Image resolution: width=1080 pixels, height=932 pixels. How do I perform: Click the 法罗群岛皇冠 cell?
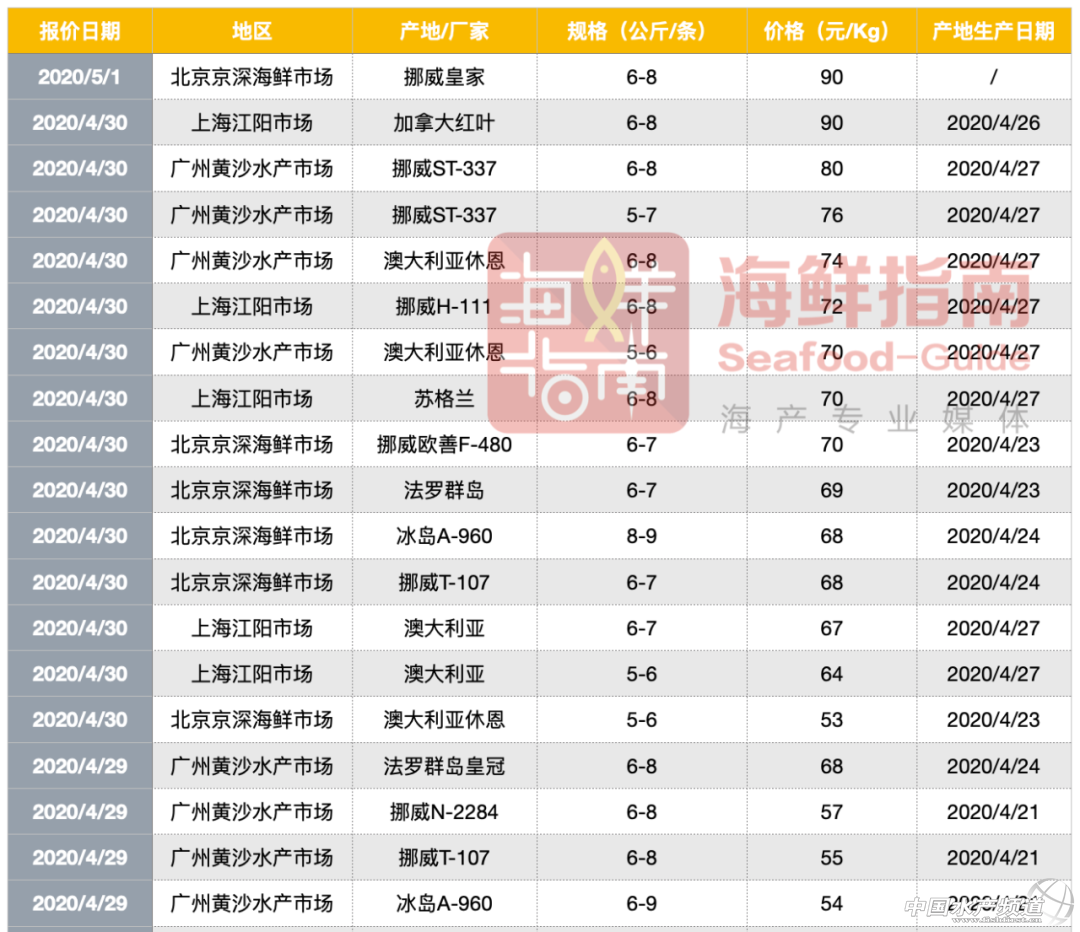pyautogui.click(x=444, y=766)
